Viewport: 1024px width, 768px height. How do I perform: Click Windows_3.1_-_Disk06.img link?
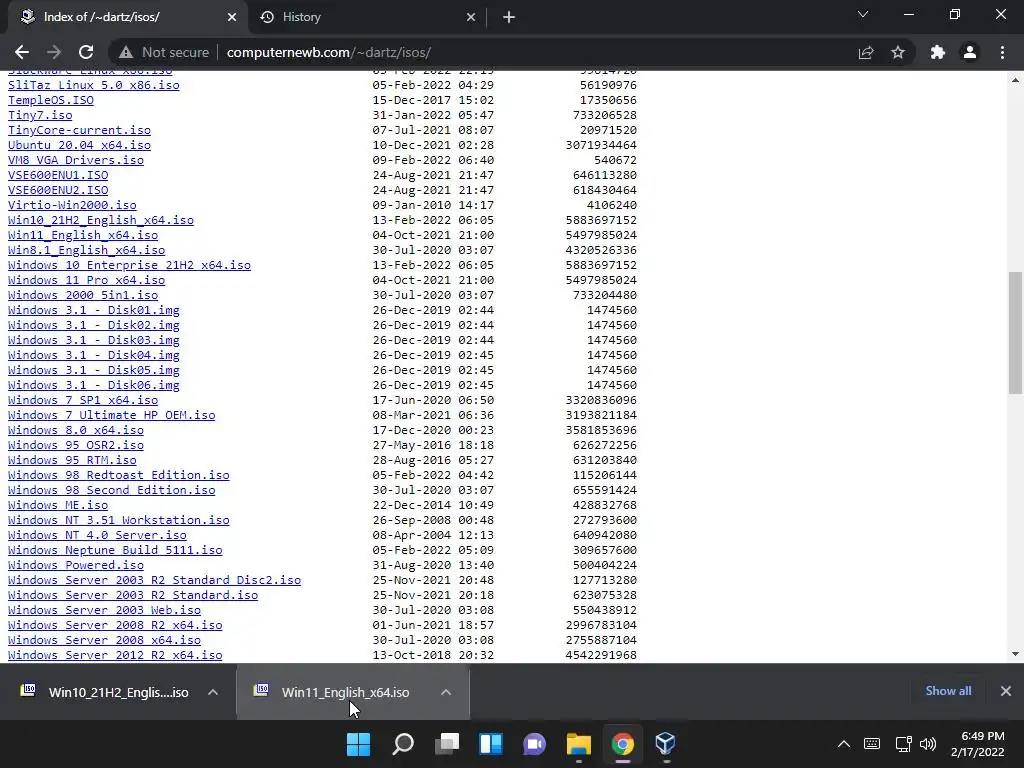click(x=93, y=385)
